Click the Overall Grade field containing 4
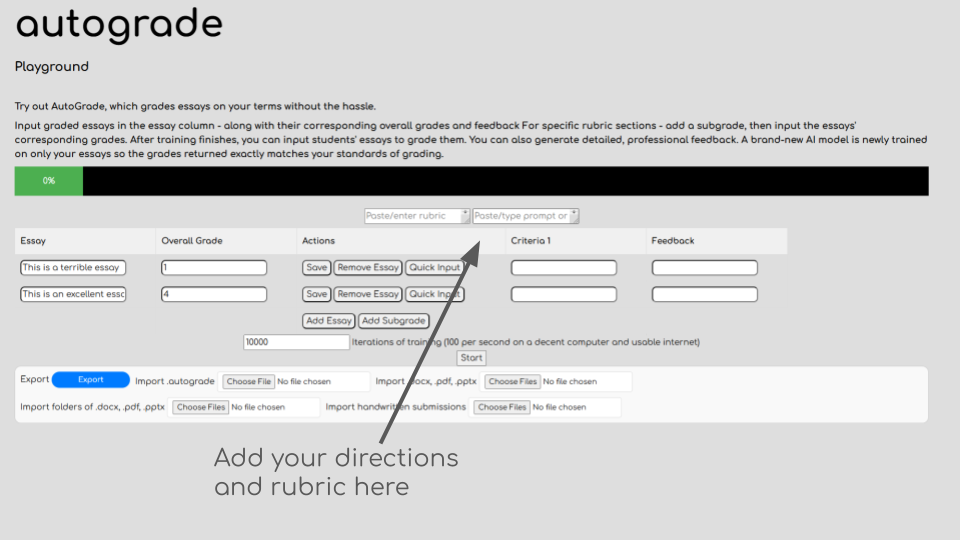Image resolution: width=960 pixels, height=540 pixels. click(214, 294)
